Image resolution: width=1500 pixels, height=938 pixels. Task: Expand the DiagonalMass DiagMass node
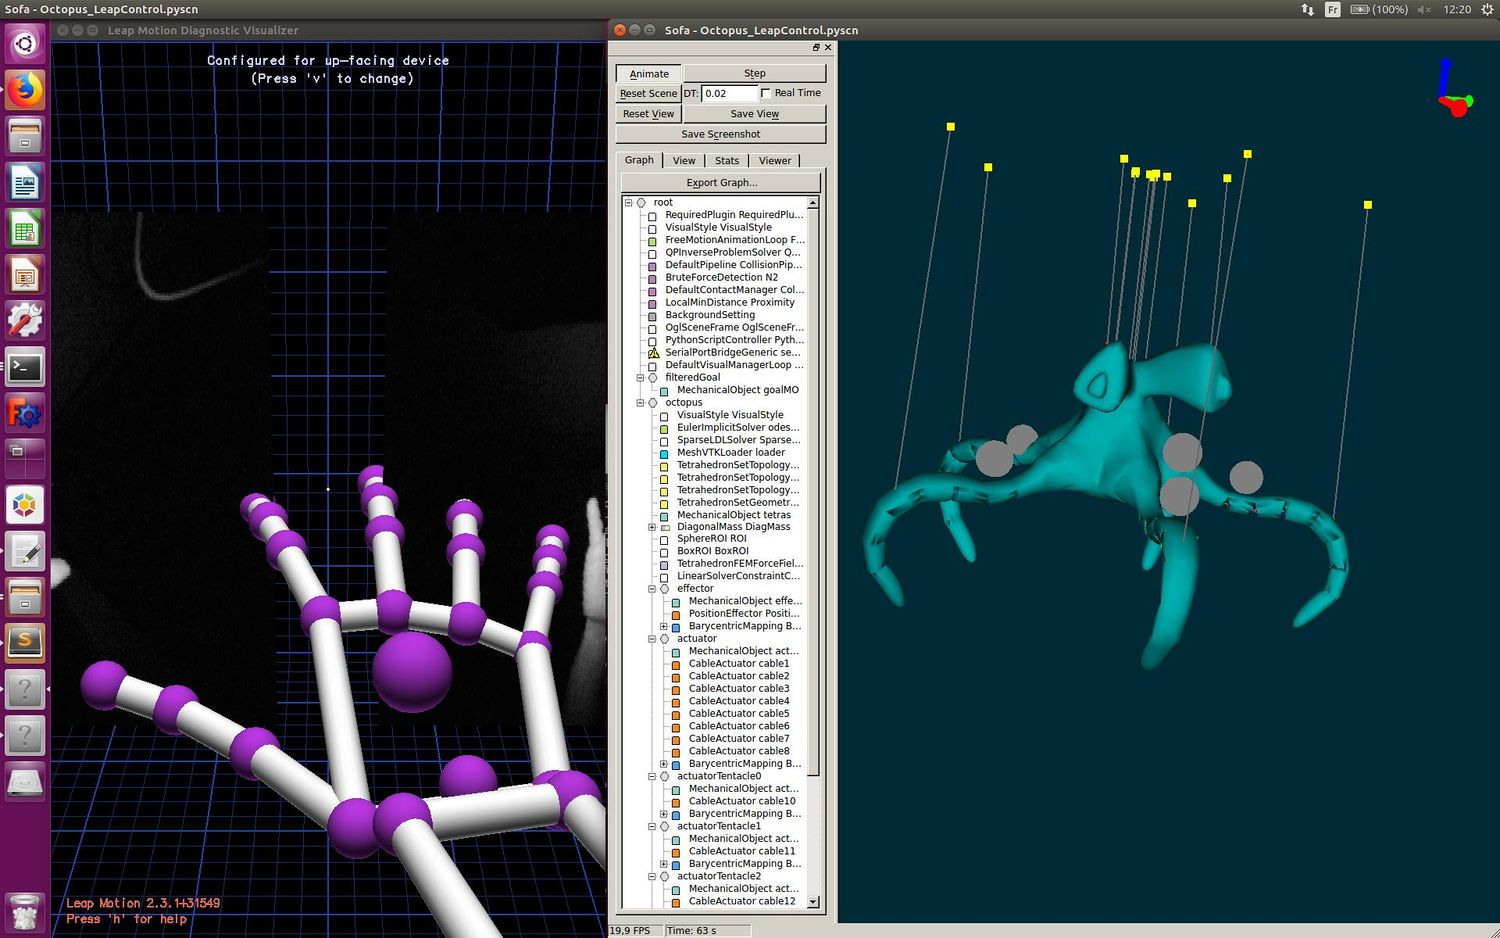coord(652,527)
